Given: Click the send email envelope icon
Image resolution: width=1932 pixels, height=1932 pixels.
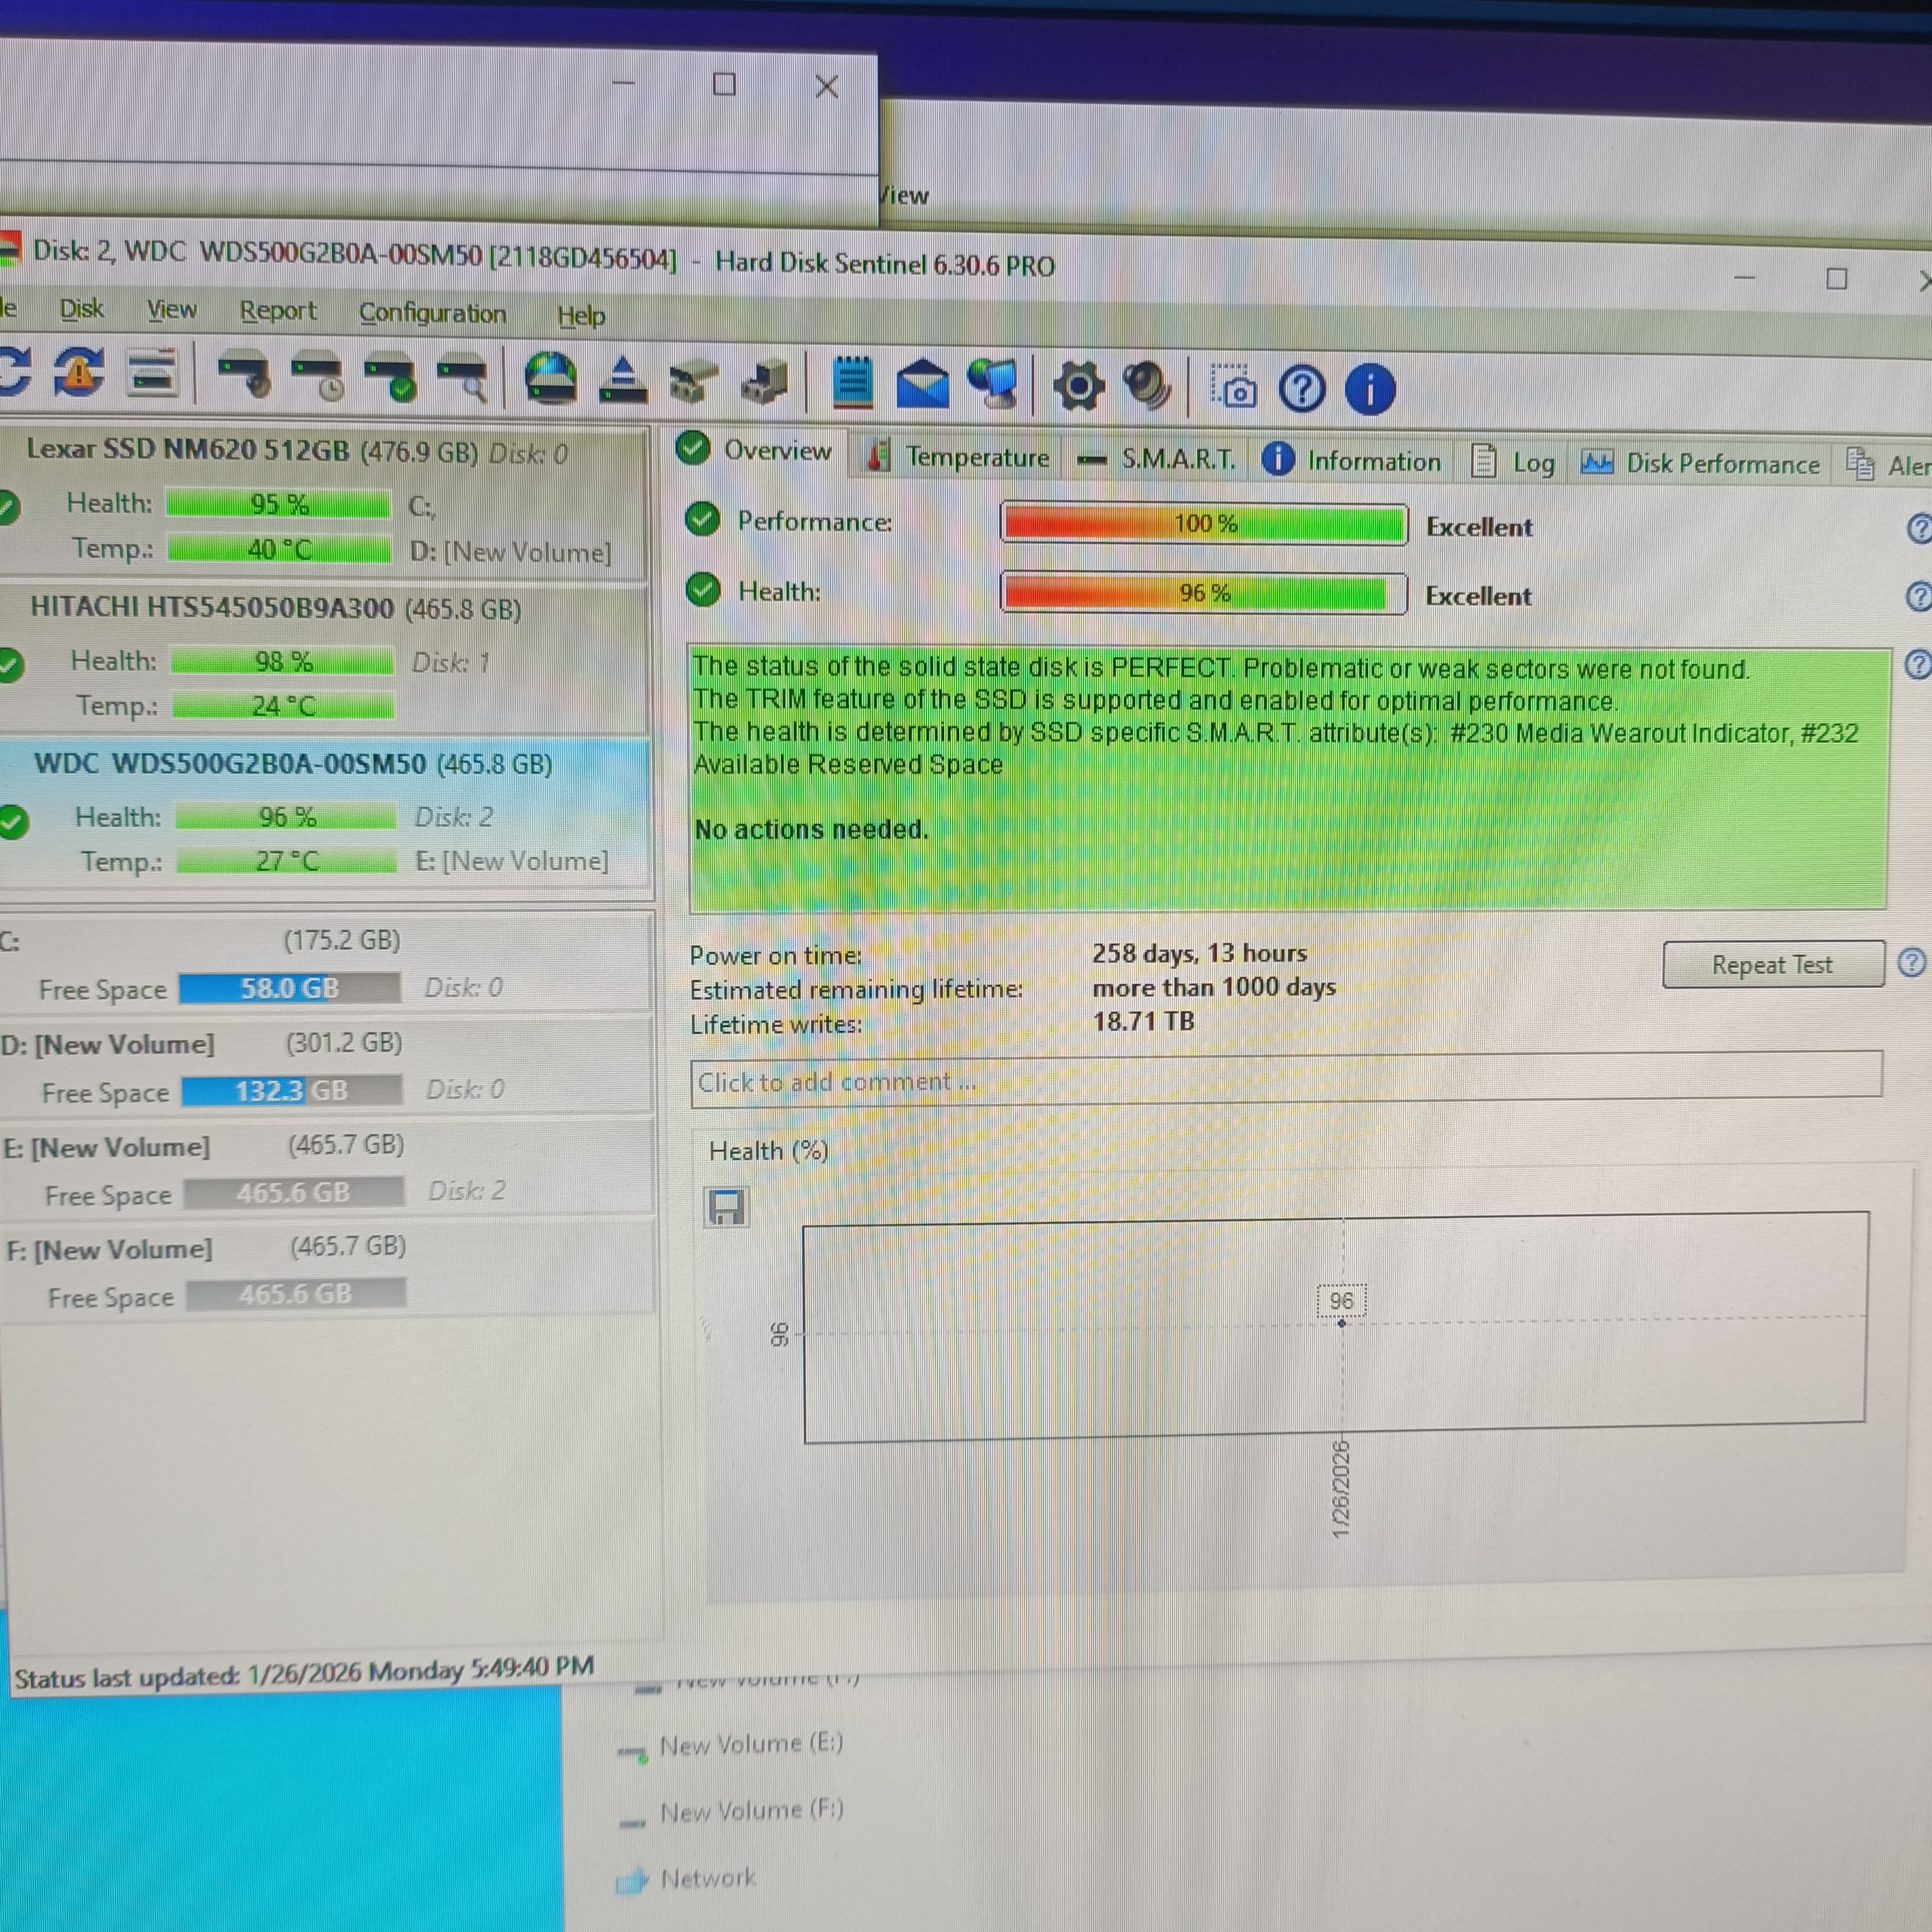Looking at the screenshot, I should [922, 383].
